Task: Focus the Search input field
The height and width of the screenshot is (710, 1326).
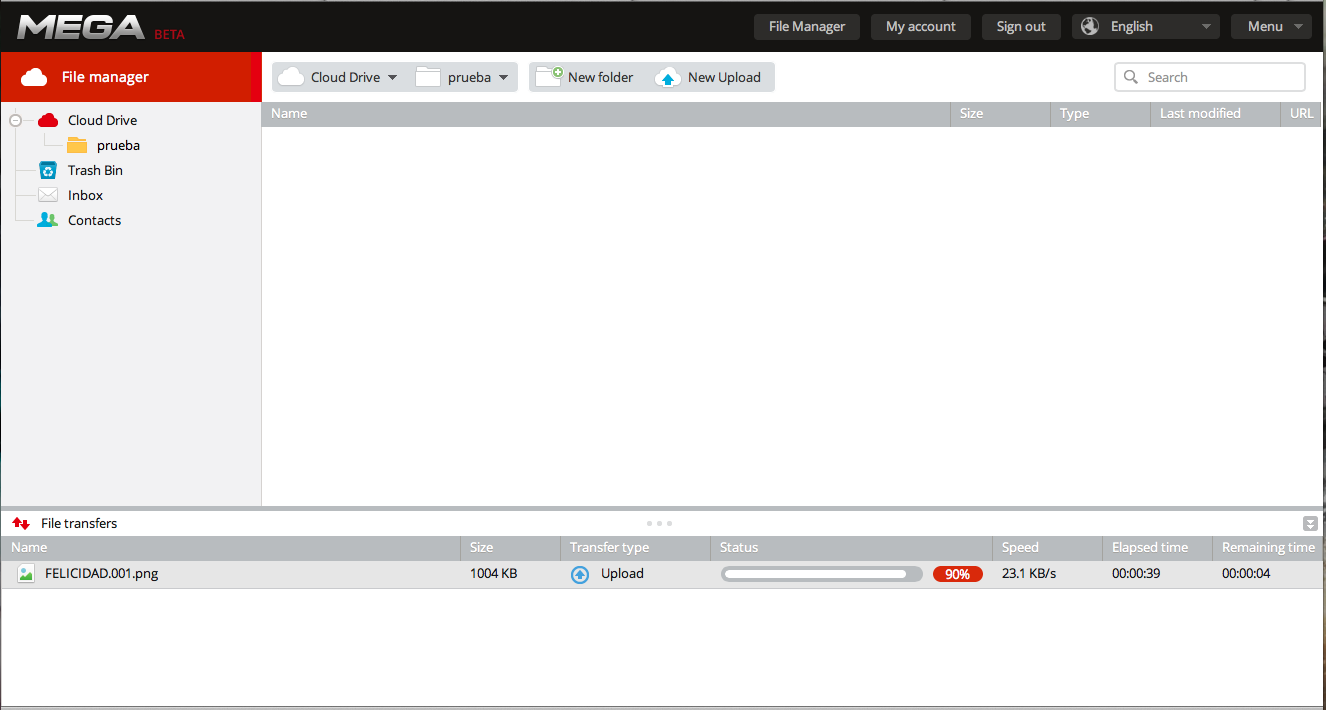Action: 1220,77
